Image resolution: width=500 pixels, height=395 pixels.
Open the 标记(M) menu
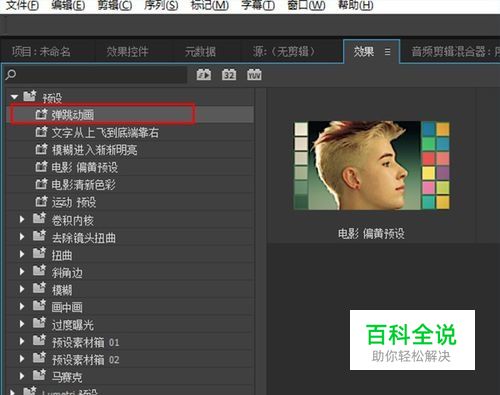210,5
